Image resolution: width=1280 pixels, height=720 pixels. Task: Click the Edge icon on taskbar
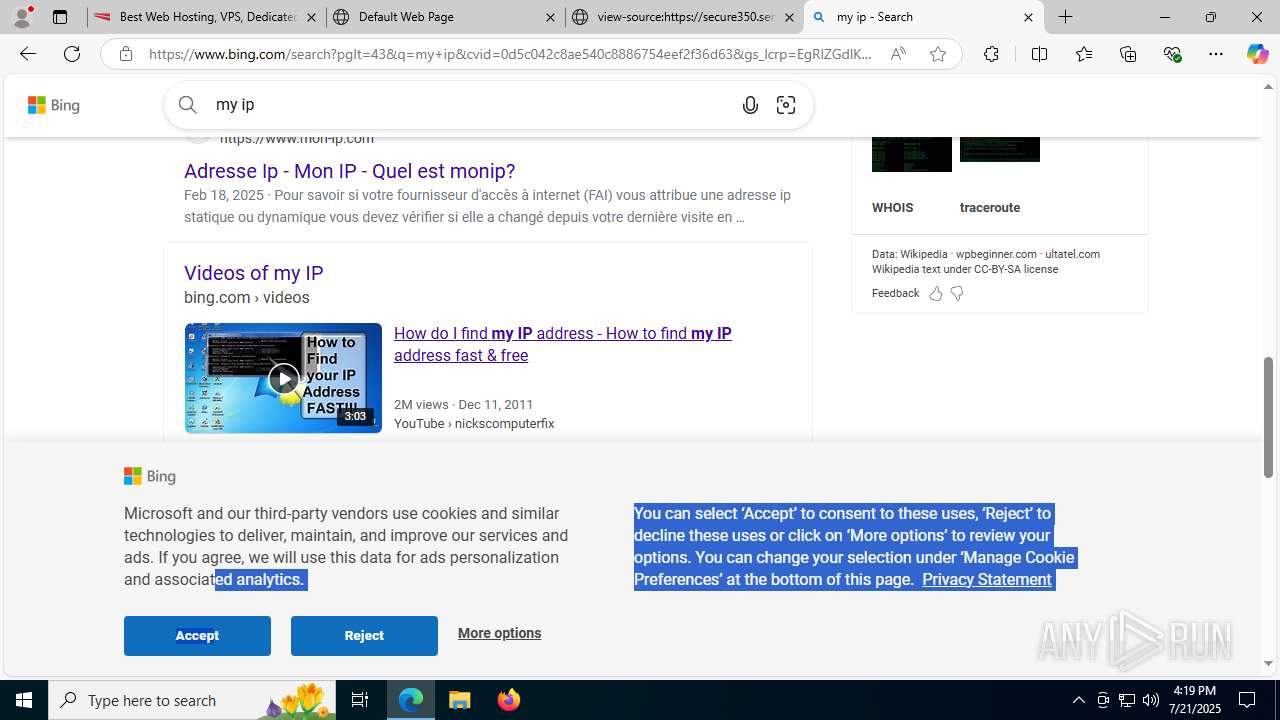[x=411, y=700]
